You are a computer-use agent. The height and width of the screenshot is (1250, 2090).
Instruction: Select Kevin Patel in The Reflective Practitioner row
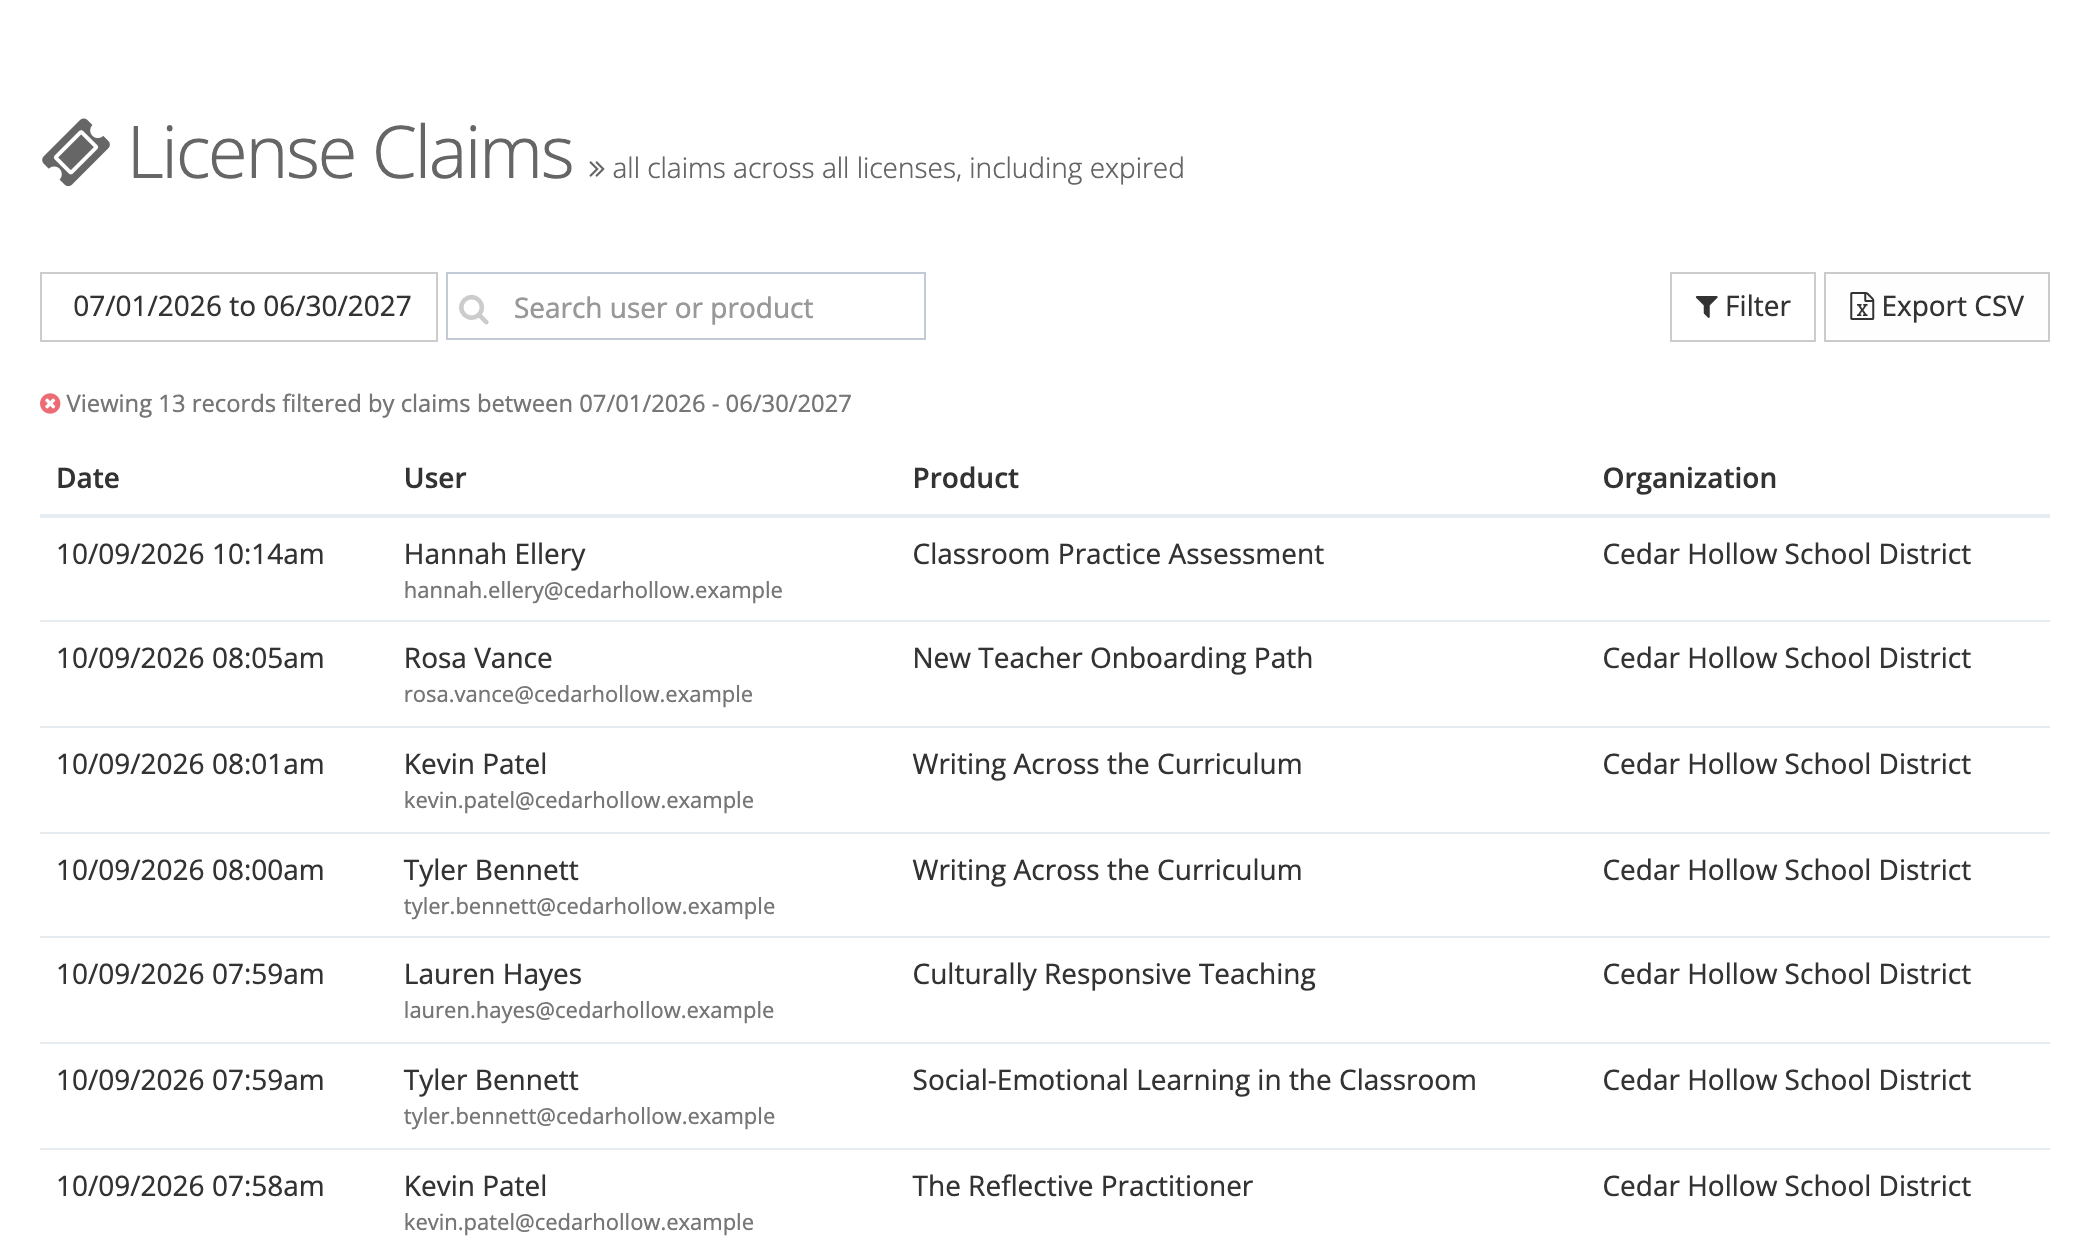[x=475, y=1186]
